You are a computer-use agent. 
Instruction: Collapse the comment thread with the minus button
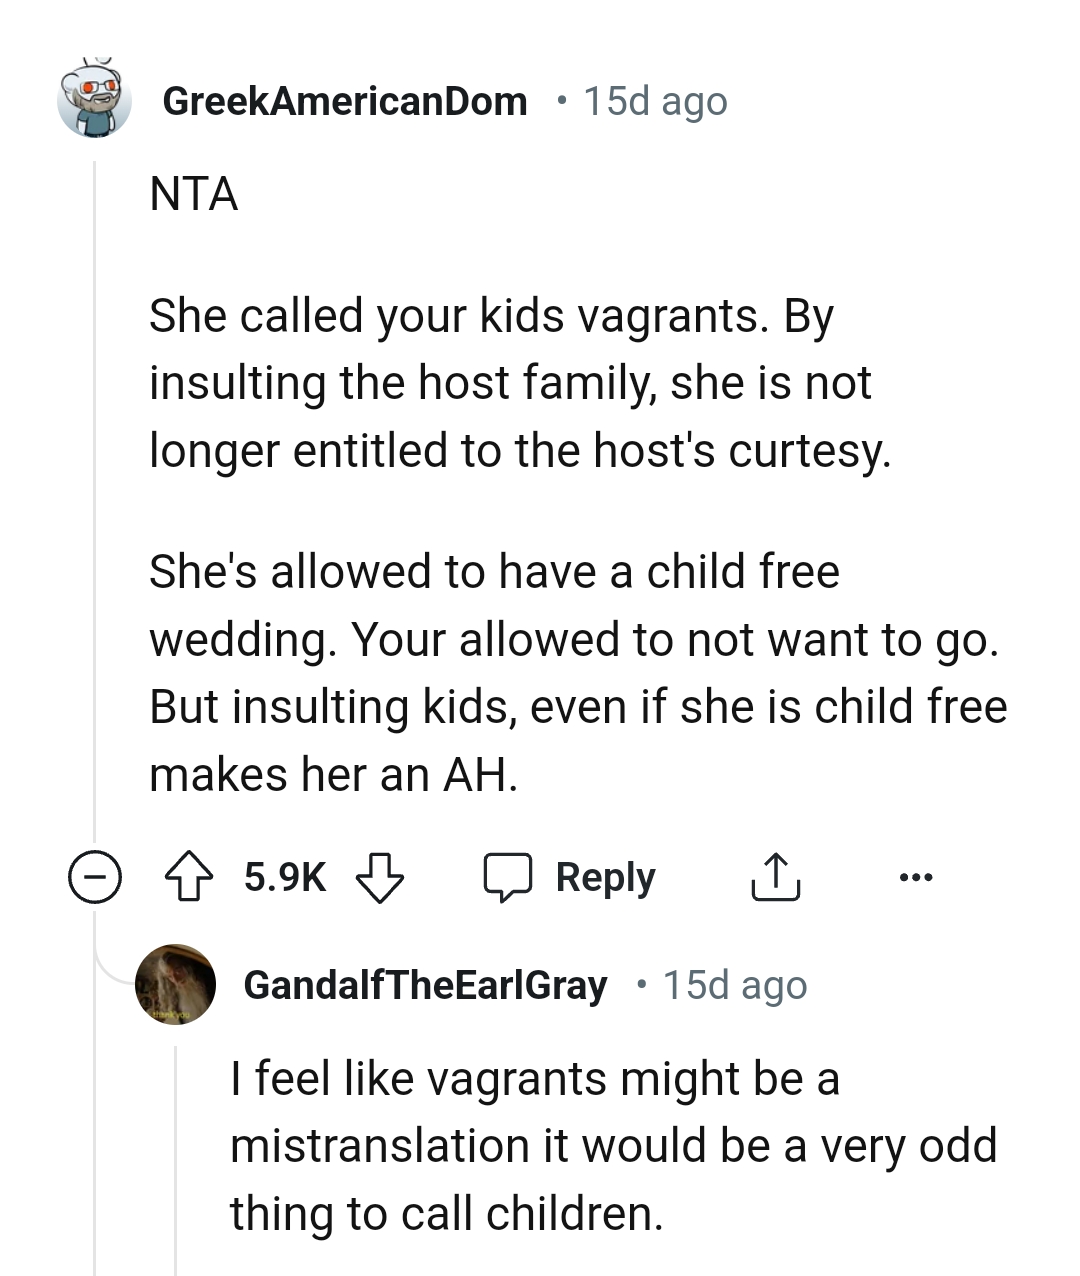click(x=94, y=878)
